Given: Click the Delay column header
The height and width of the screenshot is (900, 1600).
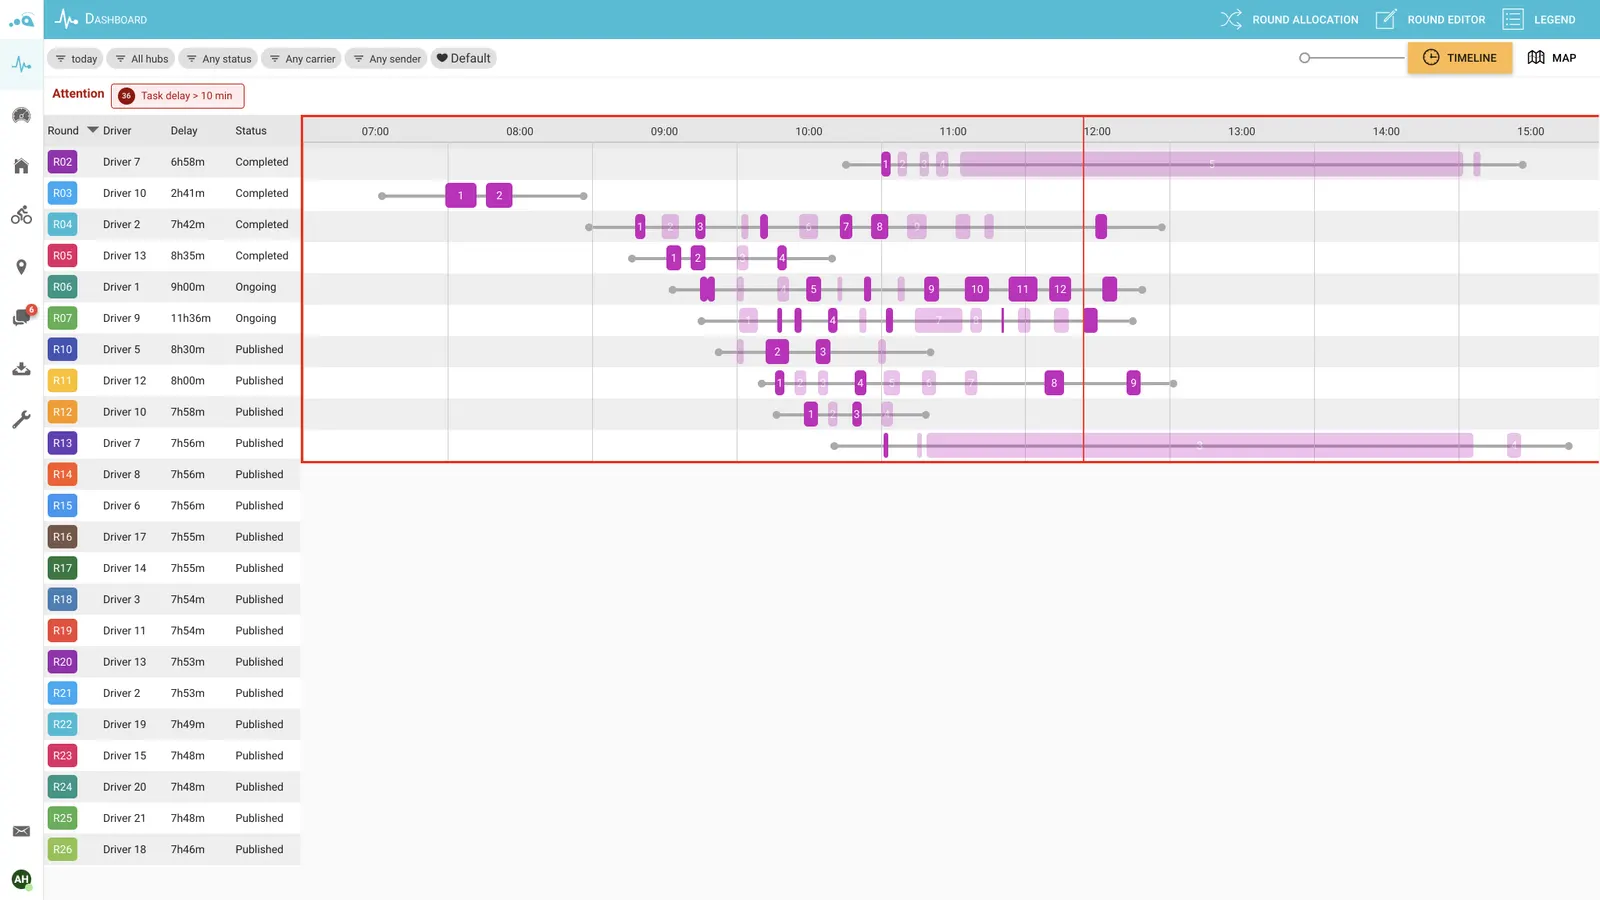Looking at the screenshot, I should [x=184, y=131].
